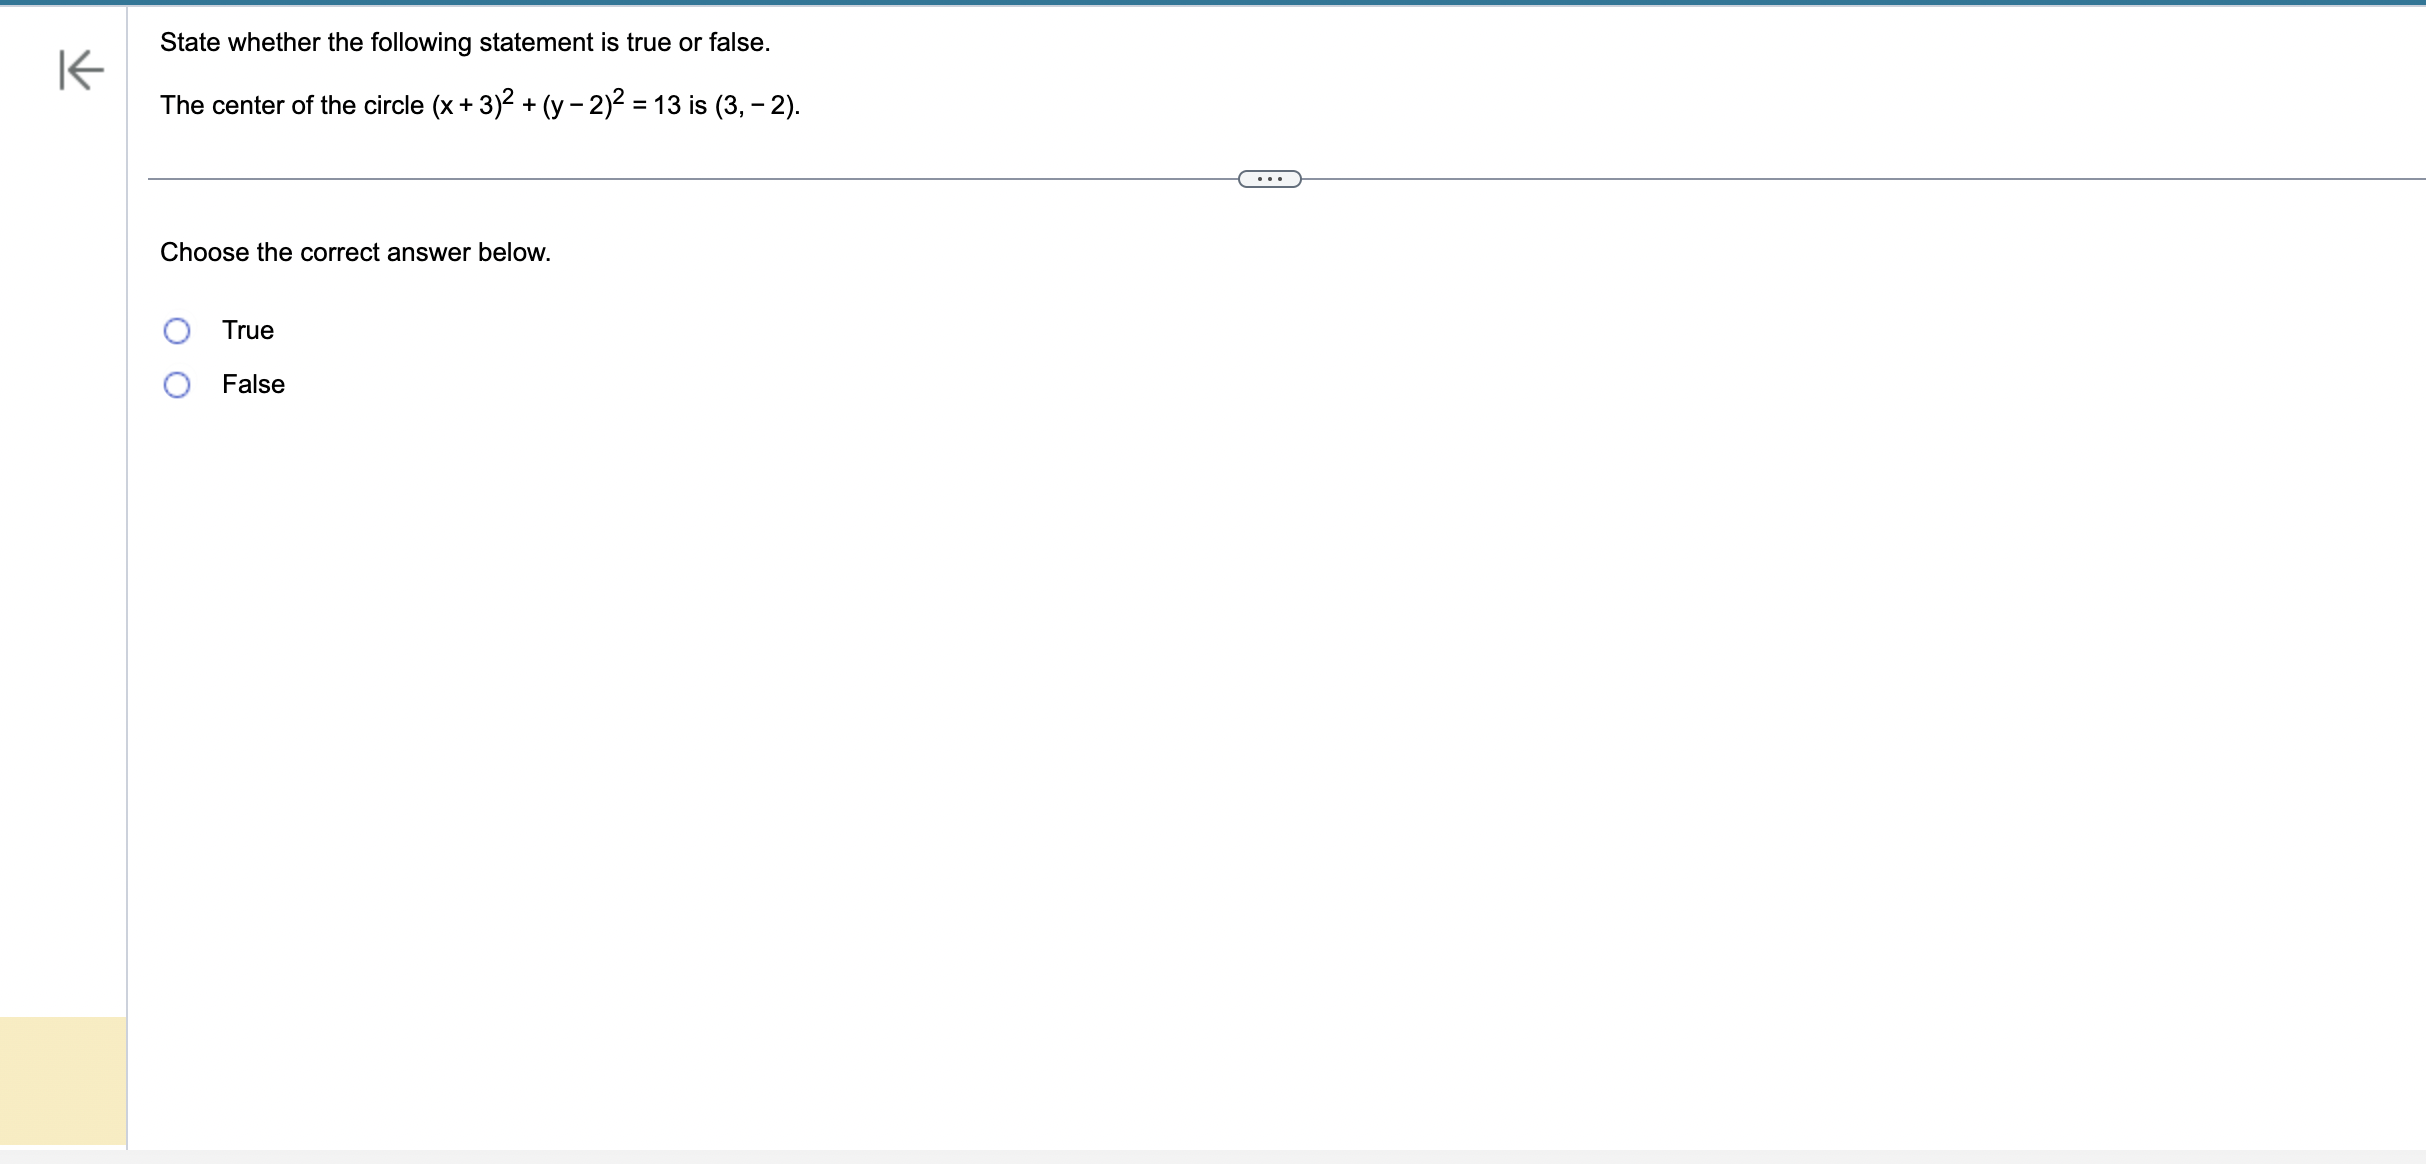2426x1164 pixels.
Task: Click the circle equation (x + 3)² term
Action: [472, 104]
